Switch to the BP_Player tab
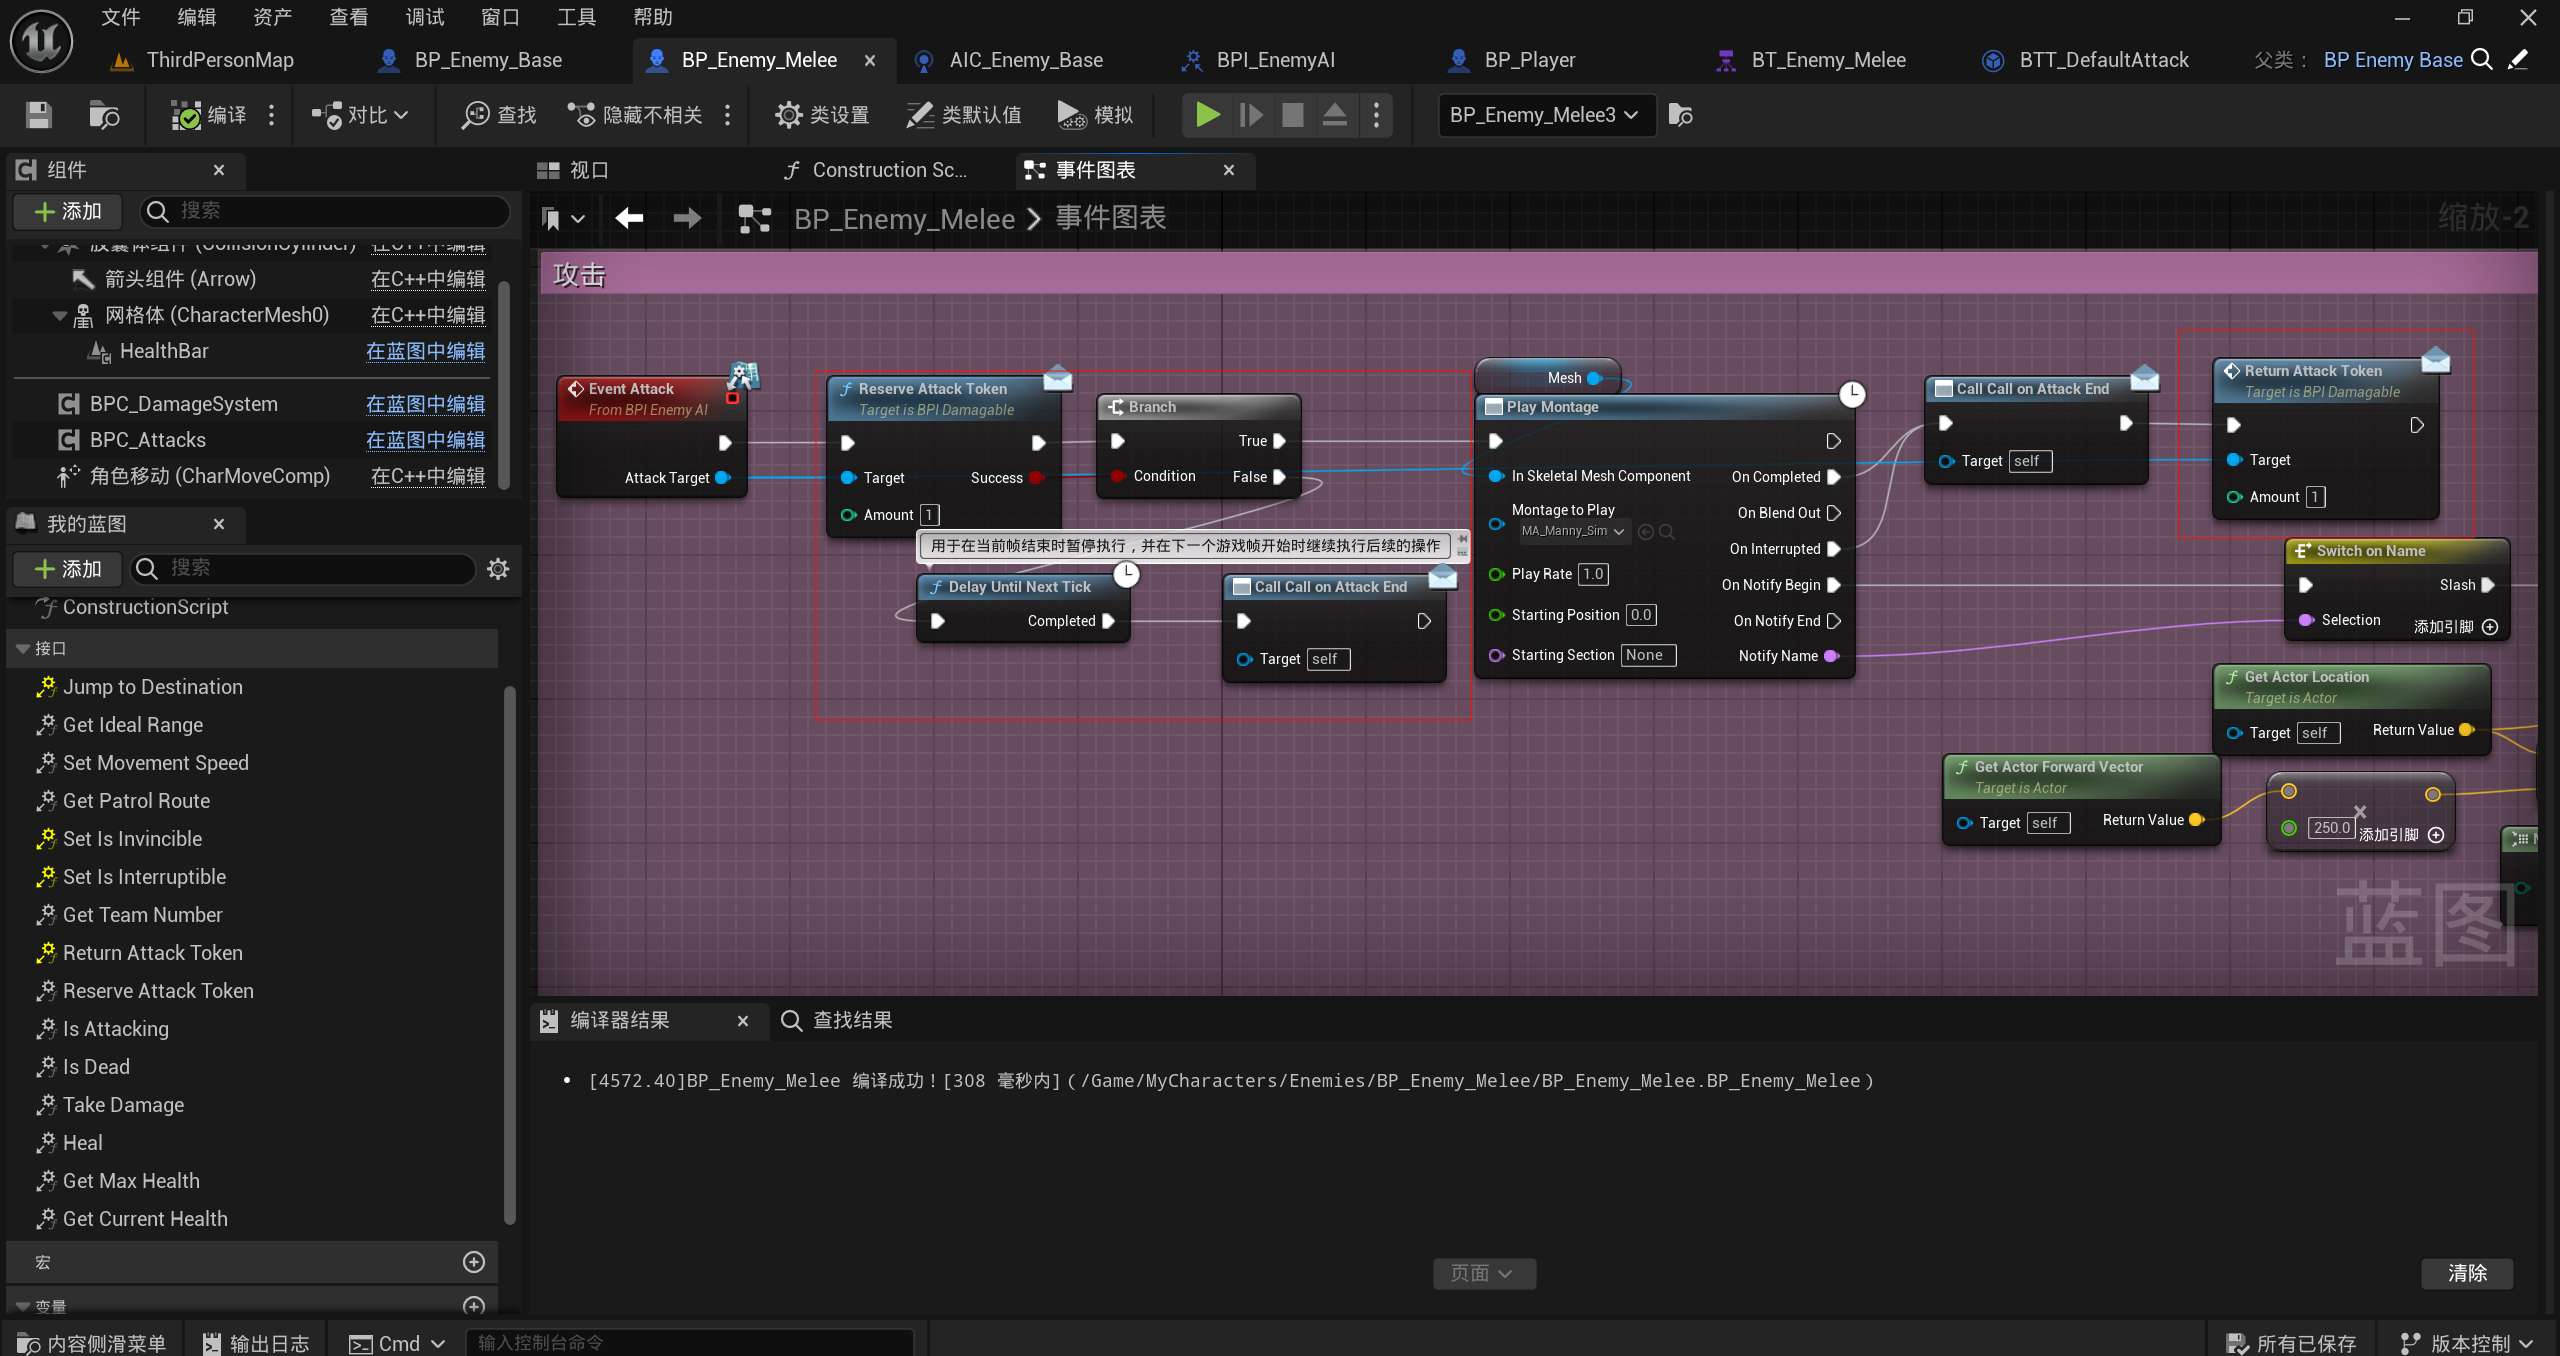This screenshot has width=2560, height=1356. (1529, 60)
